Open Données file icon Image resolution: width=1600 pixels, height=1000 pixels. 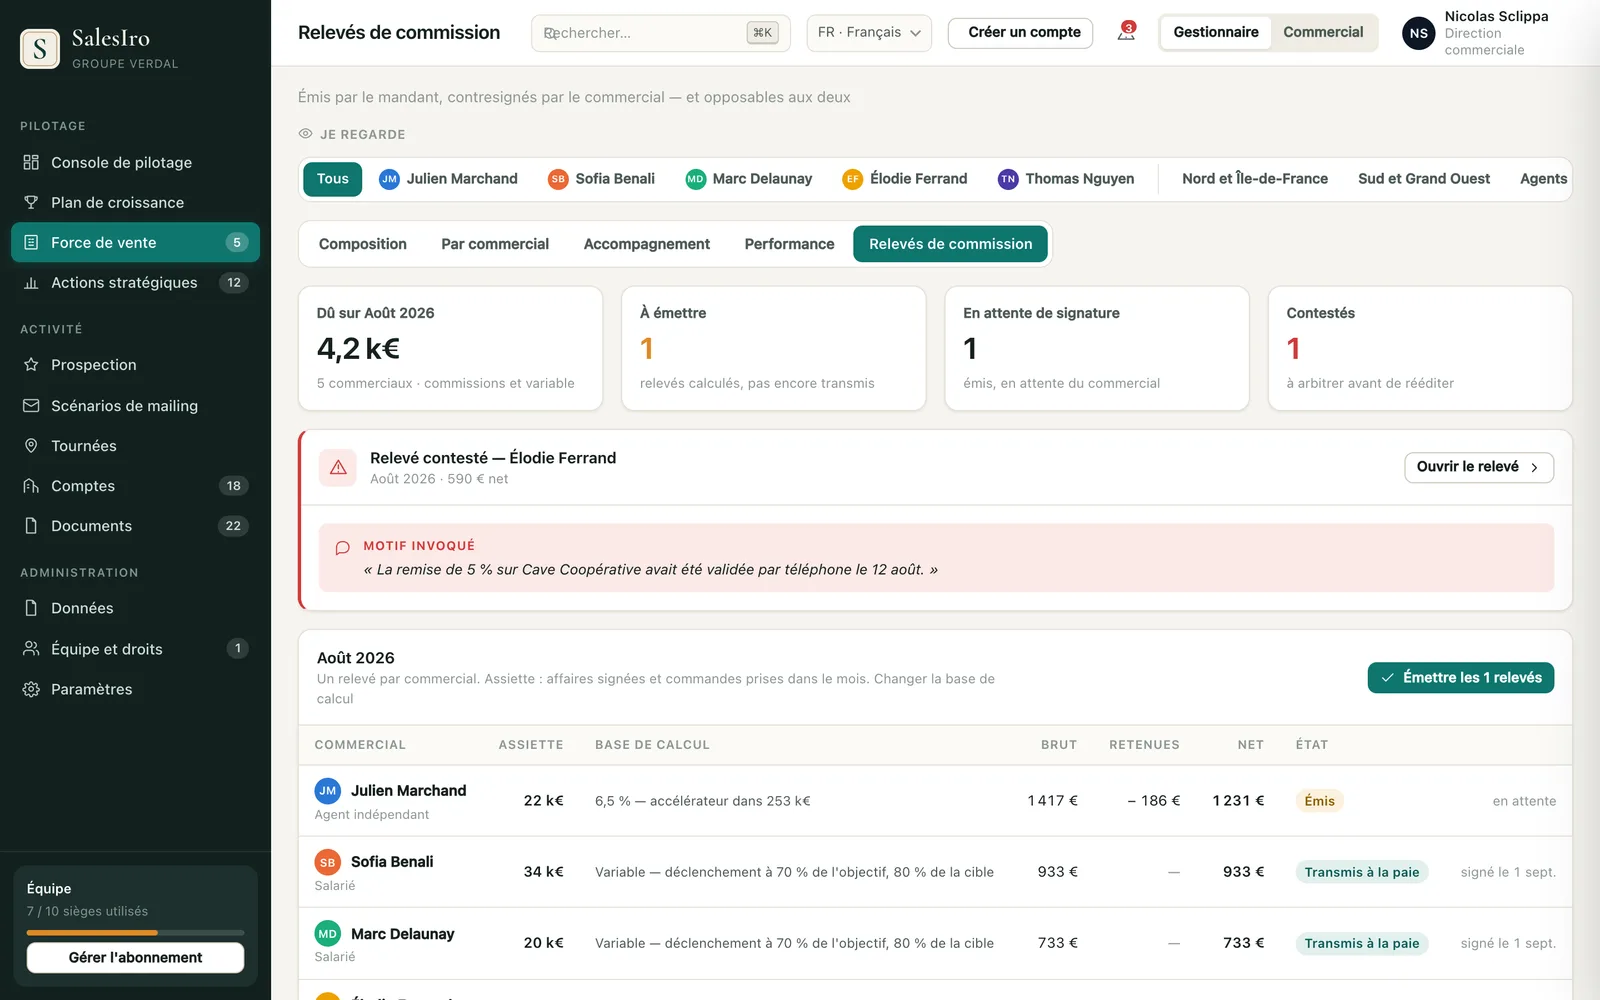click(x=31, y=608)
